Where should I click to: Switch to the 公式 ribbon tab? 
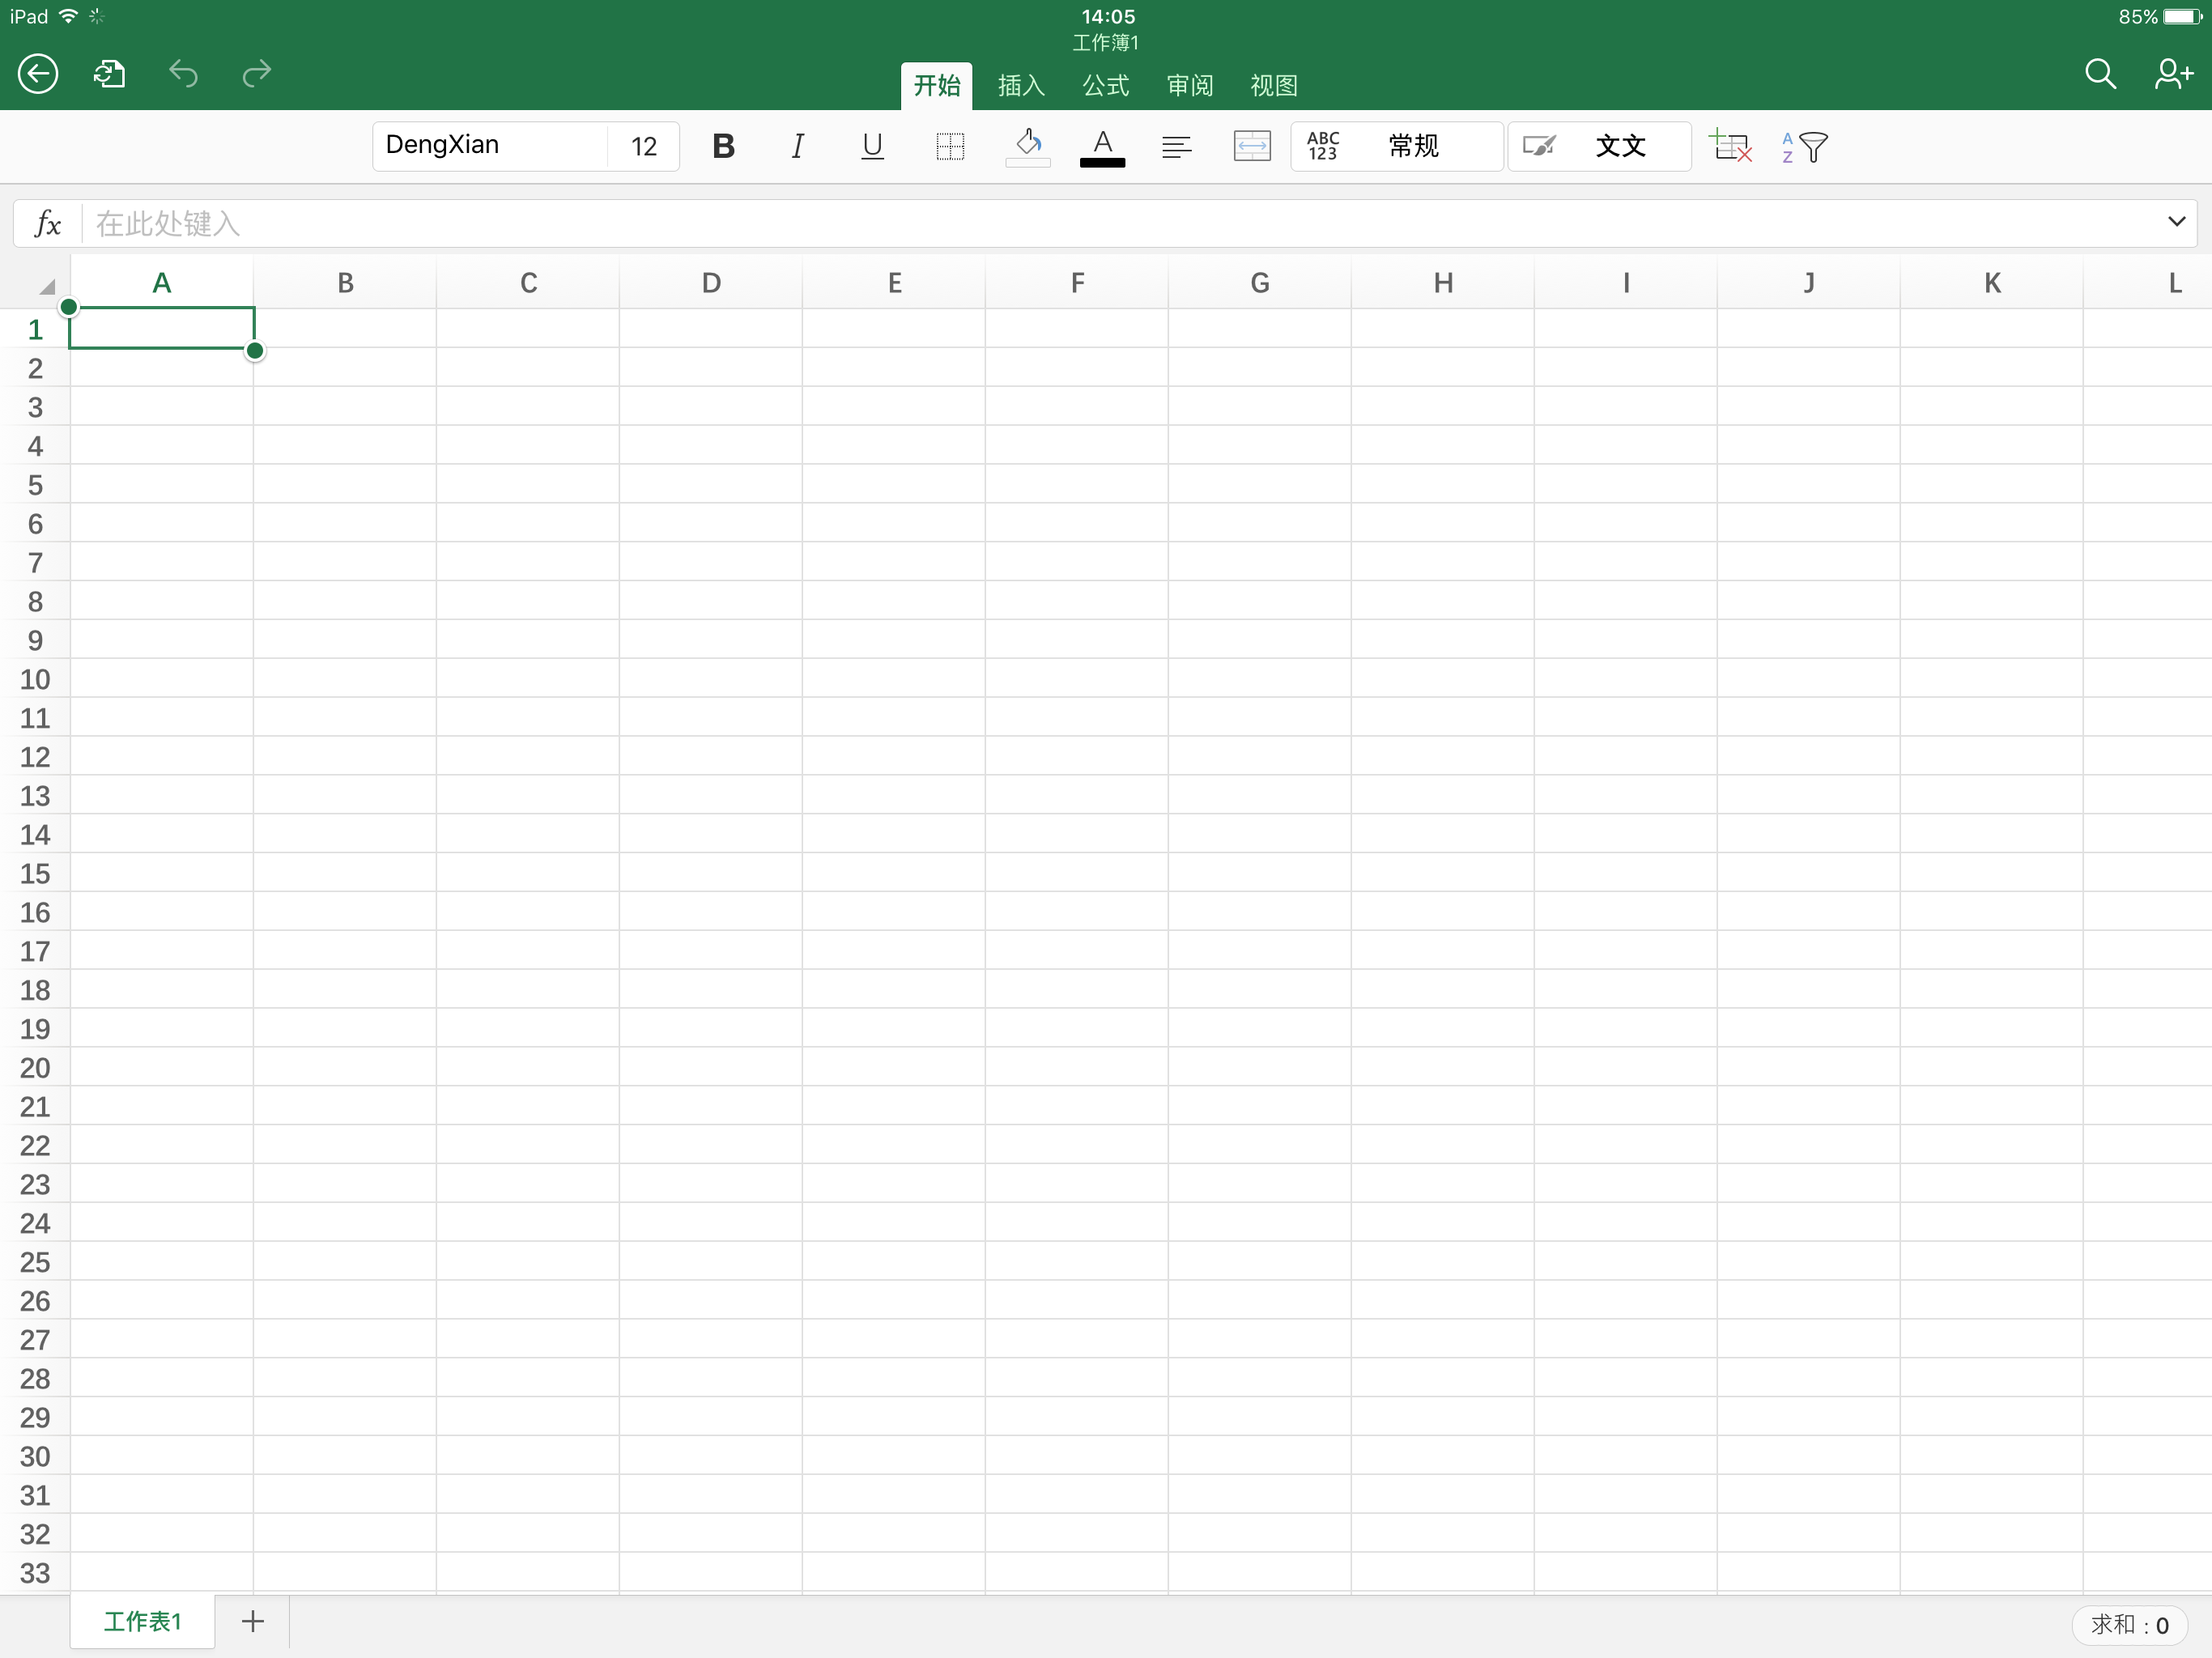point(1104,86)
